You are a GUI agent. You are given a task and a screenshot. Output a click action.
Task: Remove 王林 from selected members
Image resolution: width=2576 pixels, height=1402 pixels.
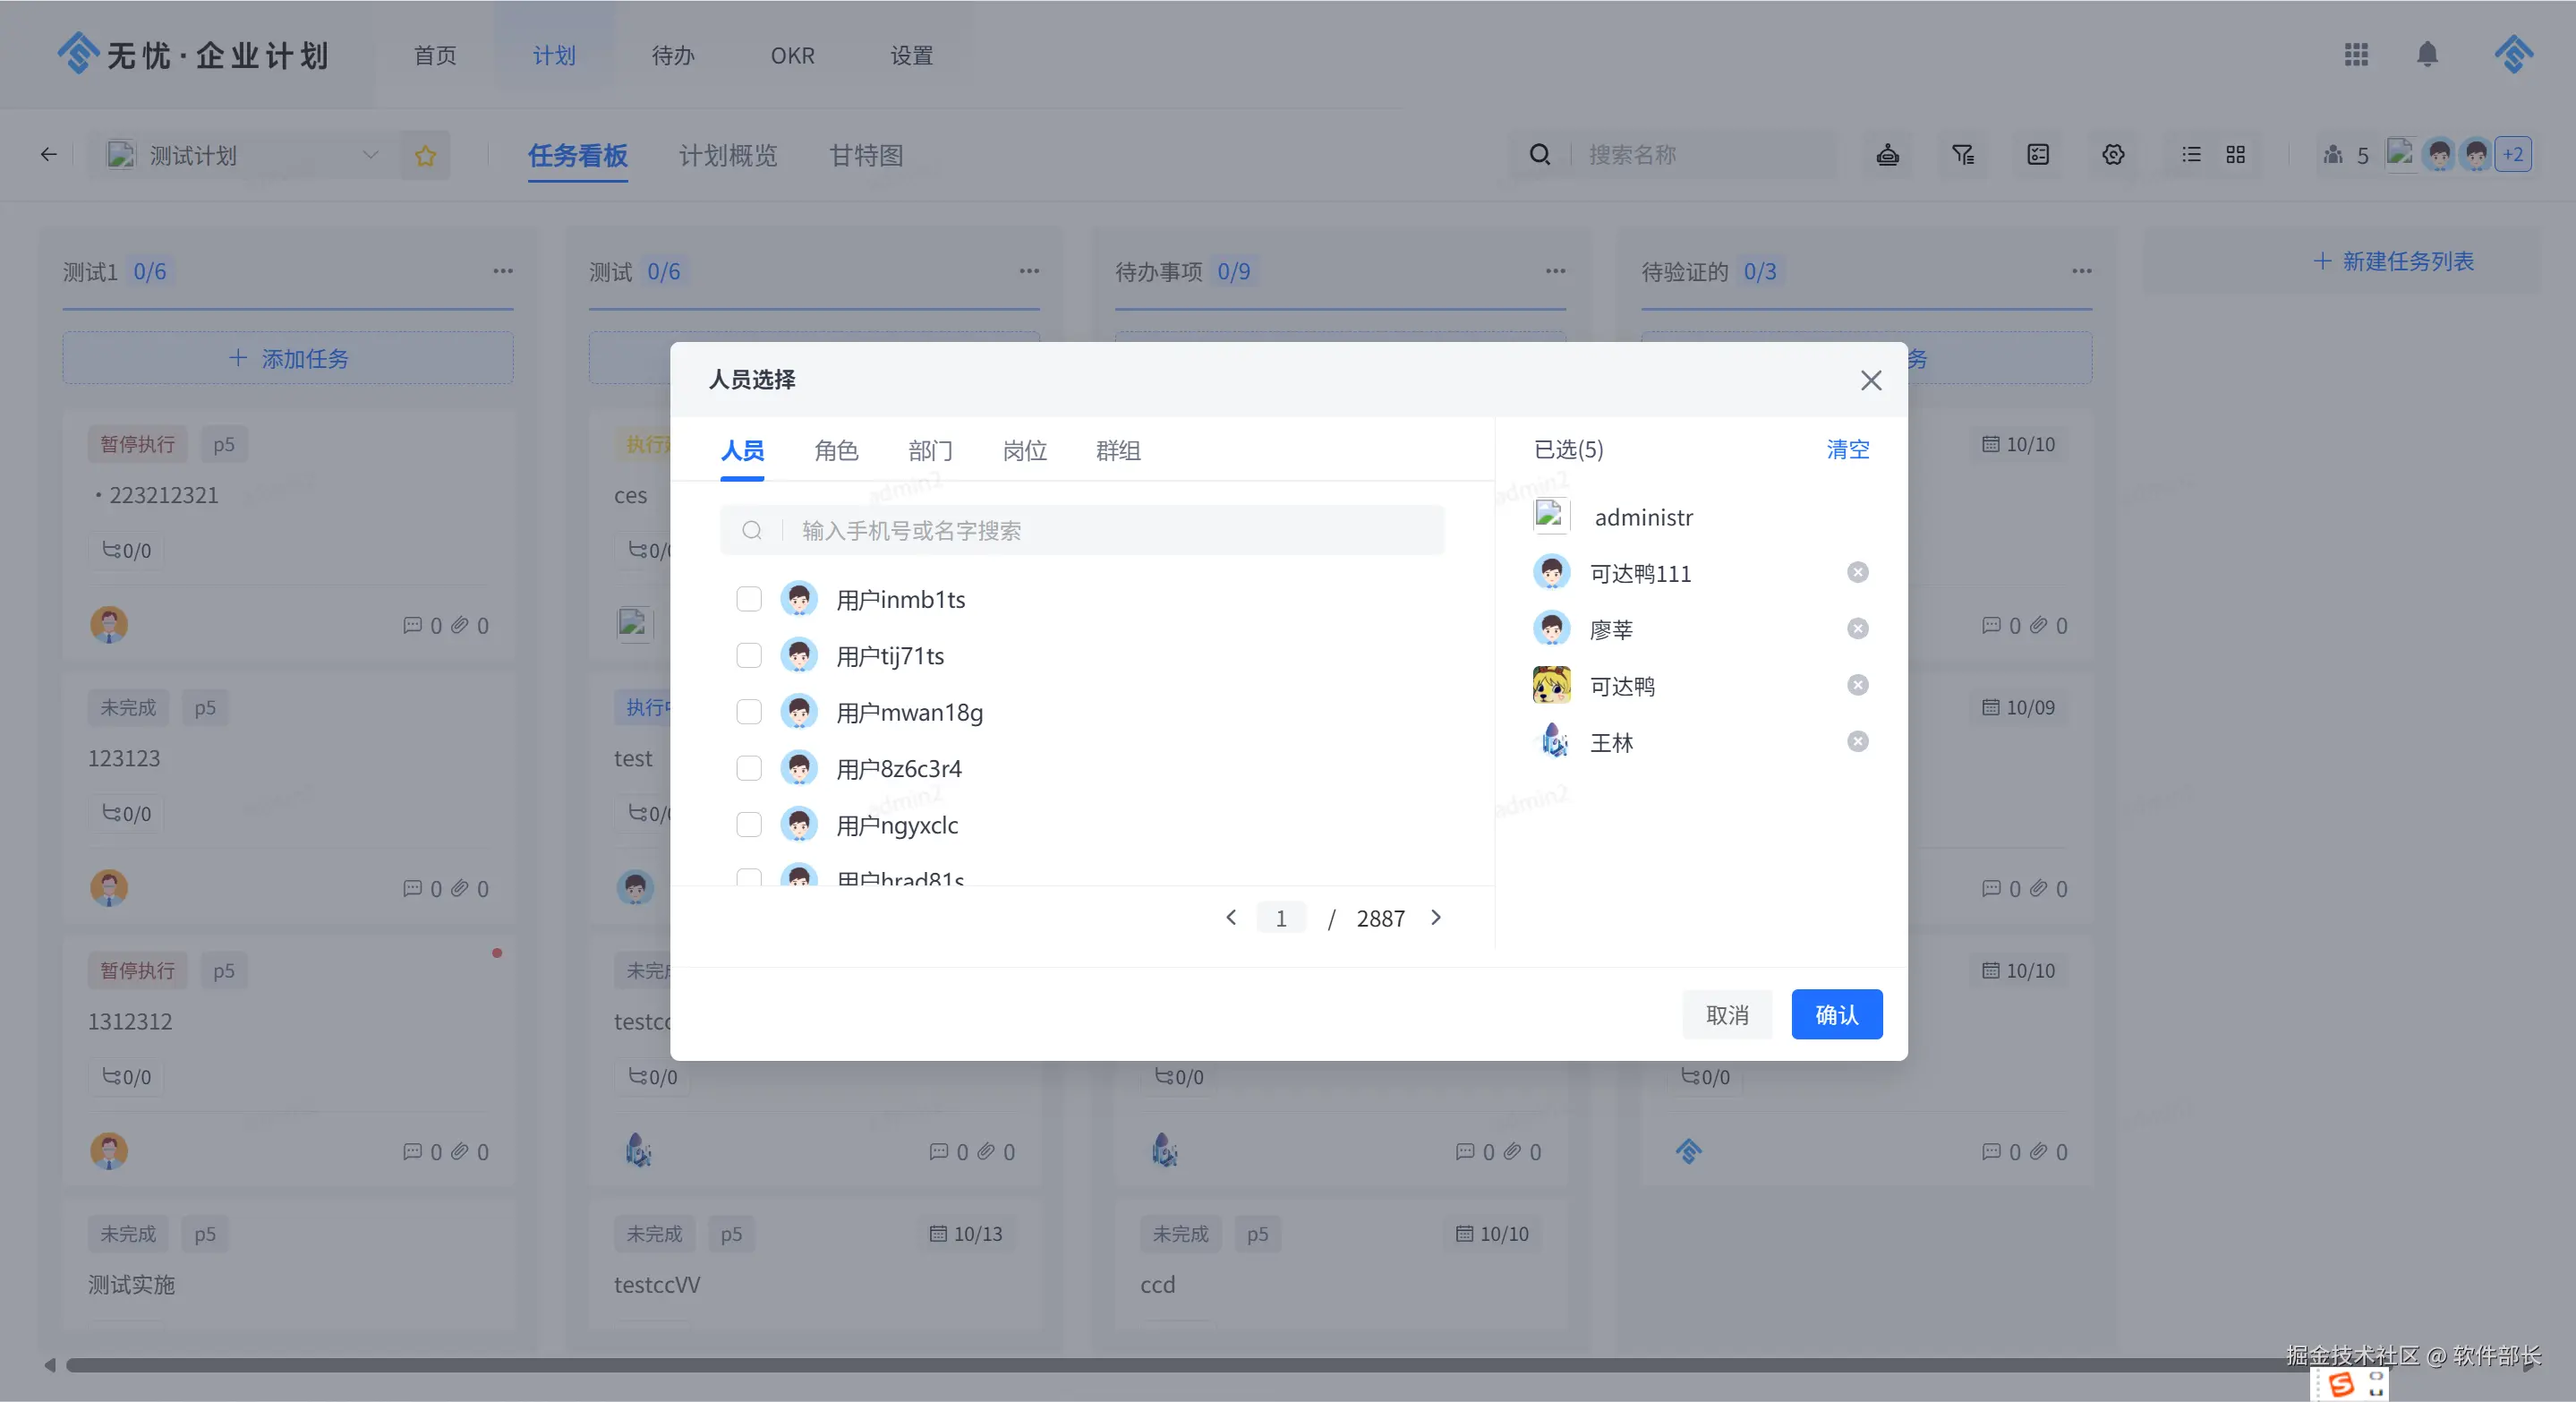coord(1857,741)
